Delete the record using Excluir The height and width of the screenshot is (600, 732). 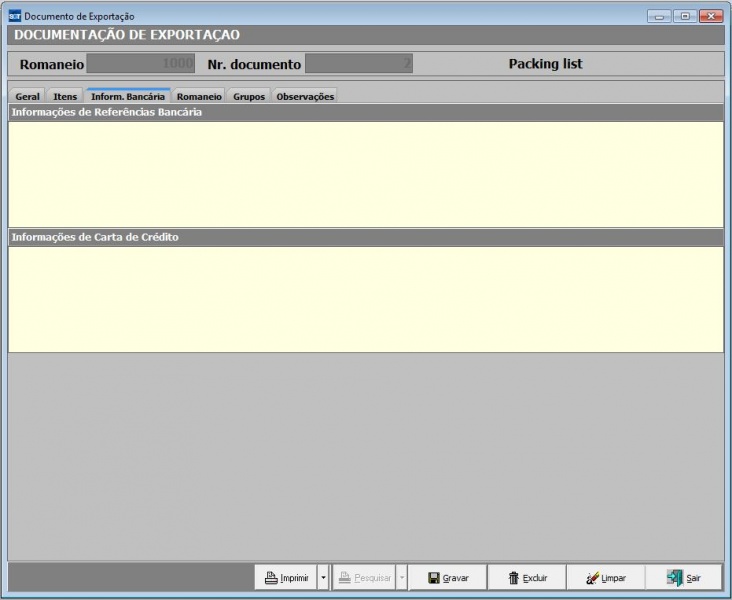(527, 578)
